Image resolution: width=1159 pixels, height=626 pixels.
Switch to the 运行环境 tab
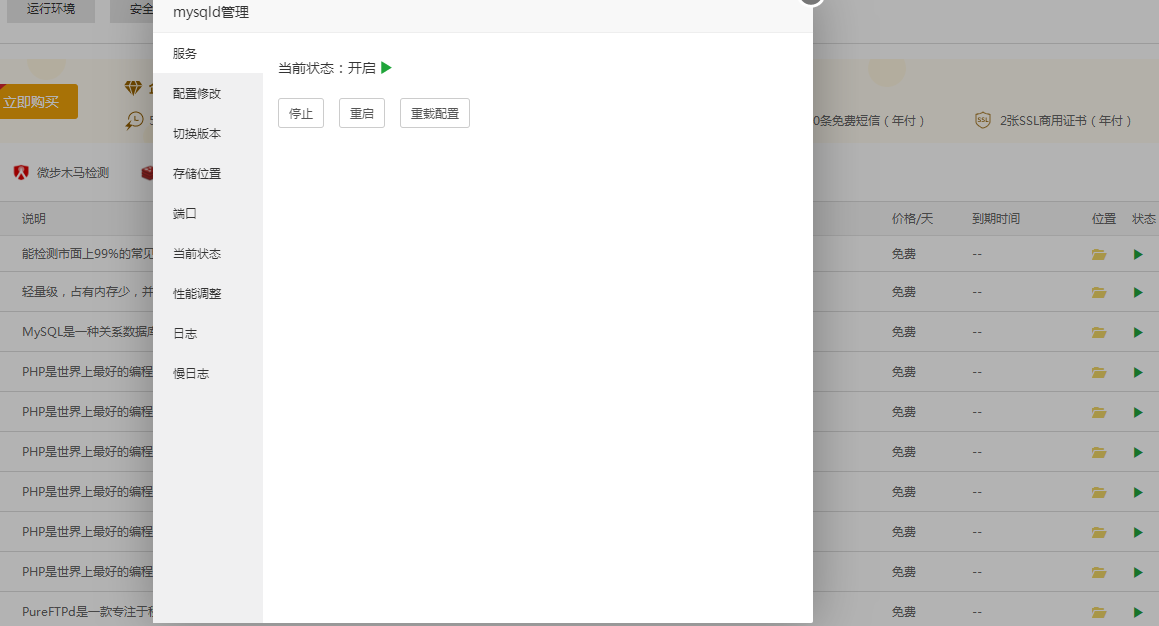(x=51, y=10)
